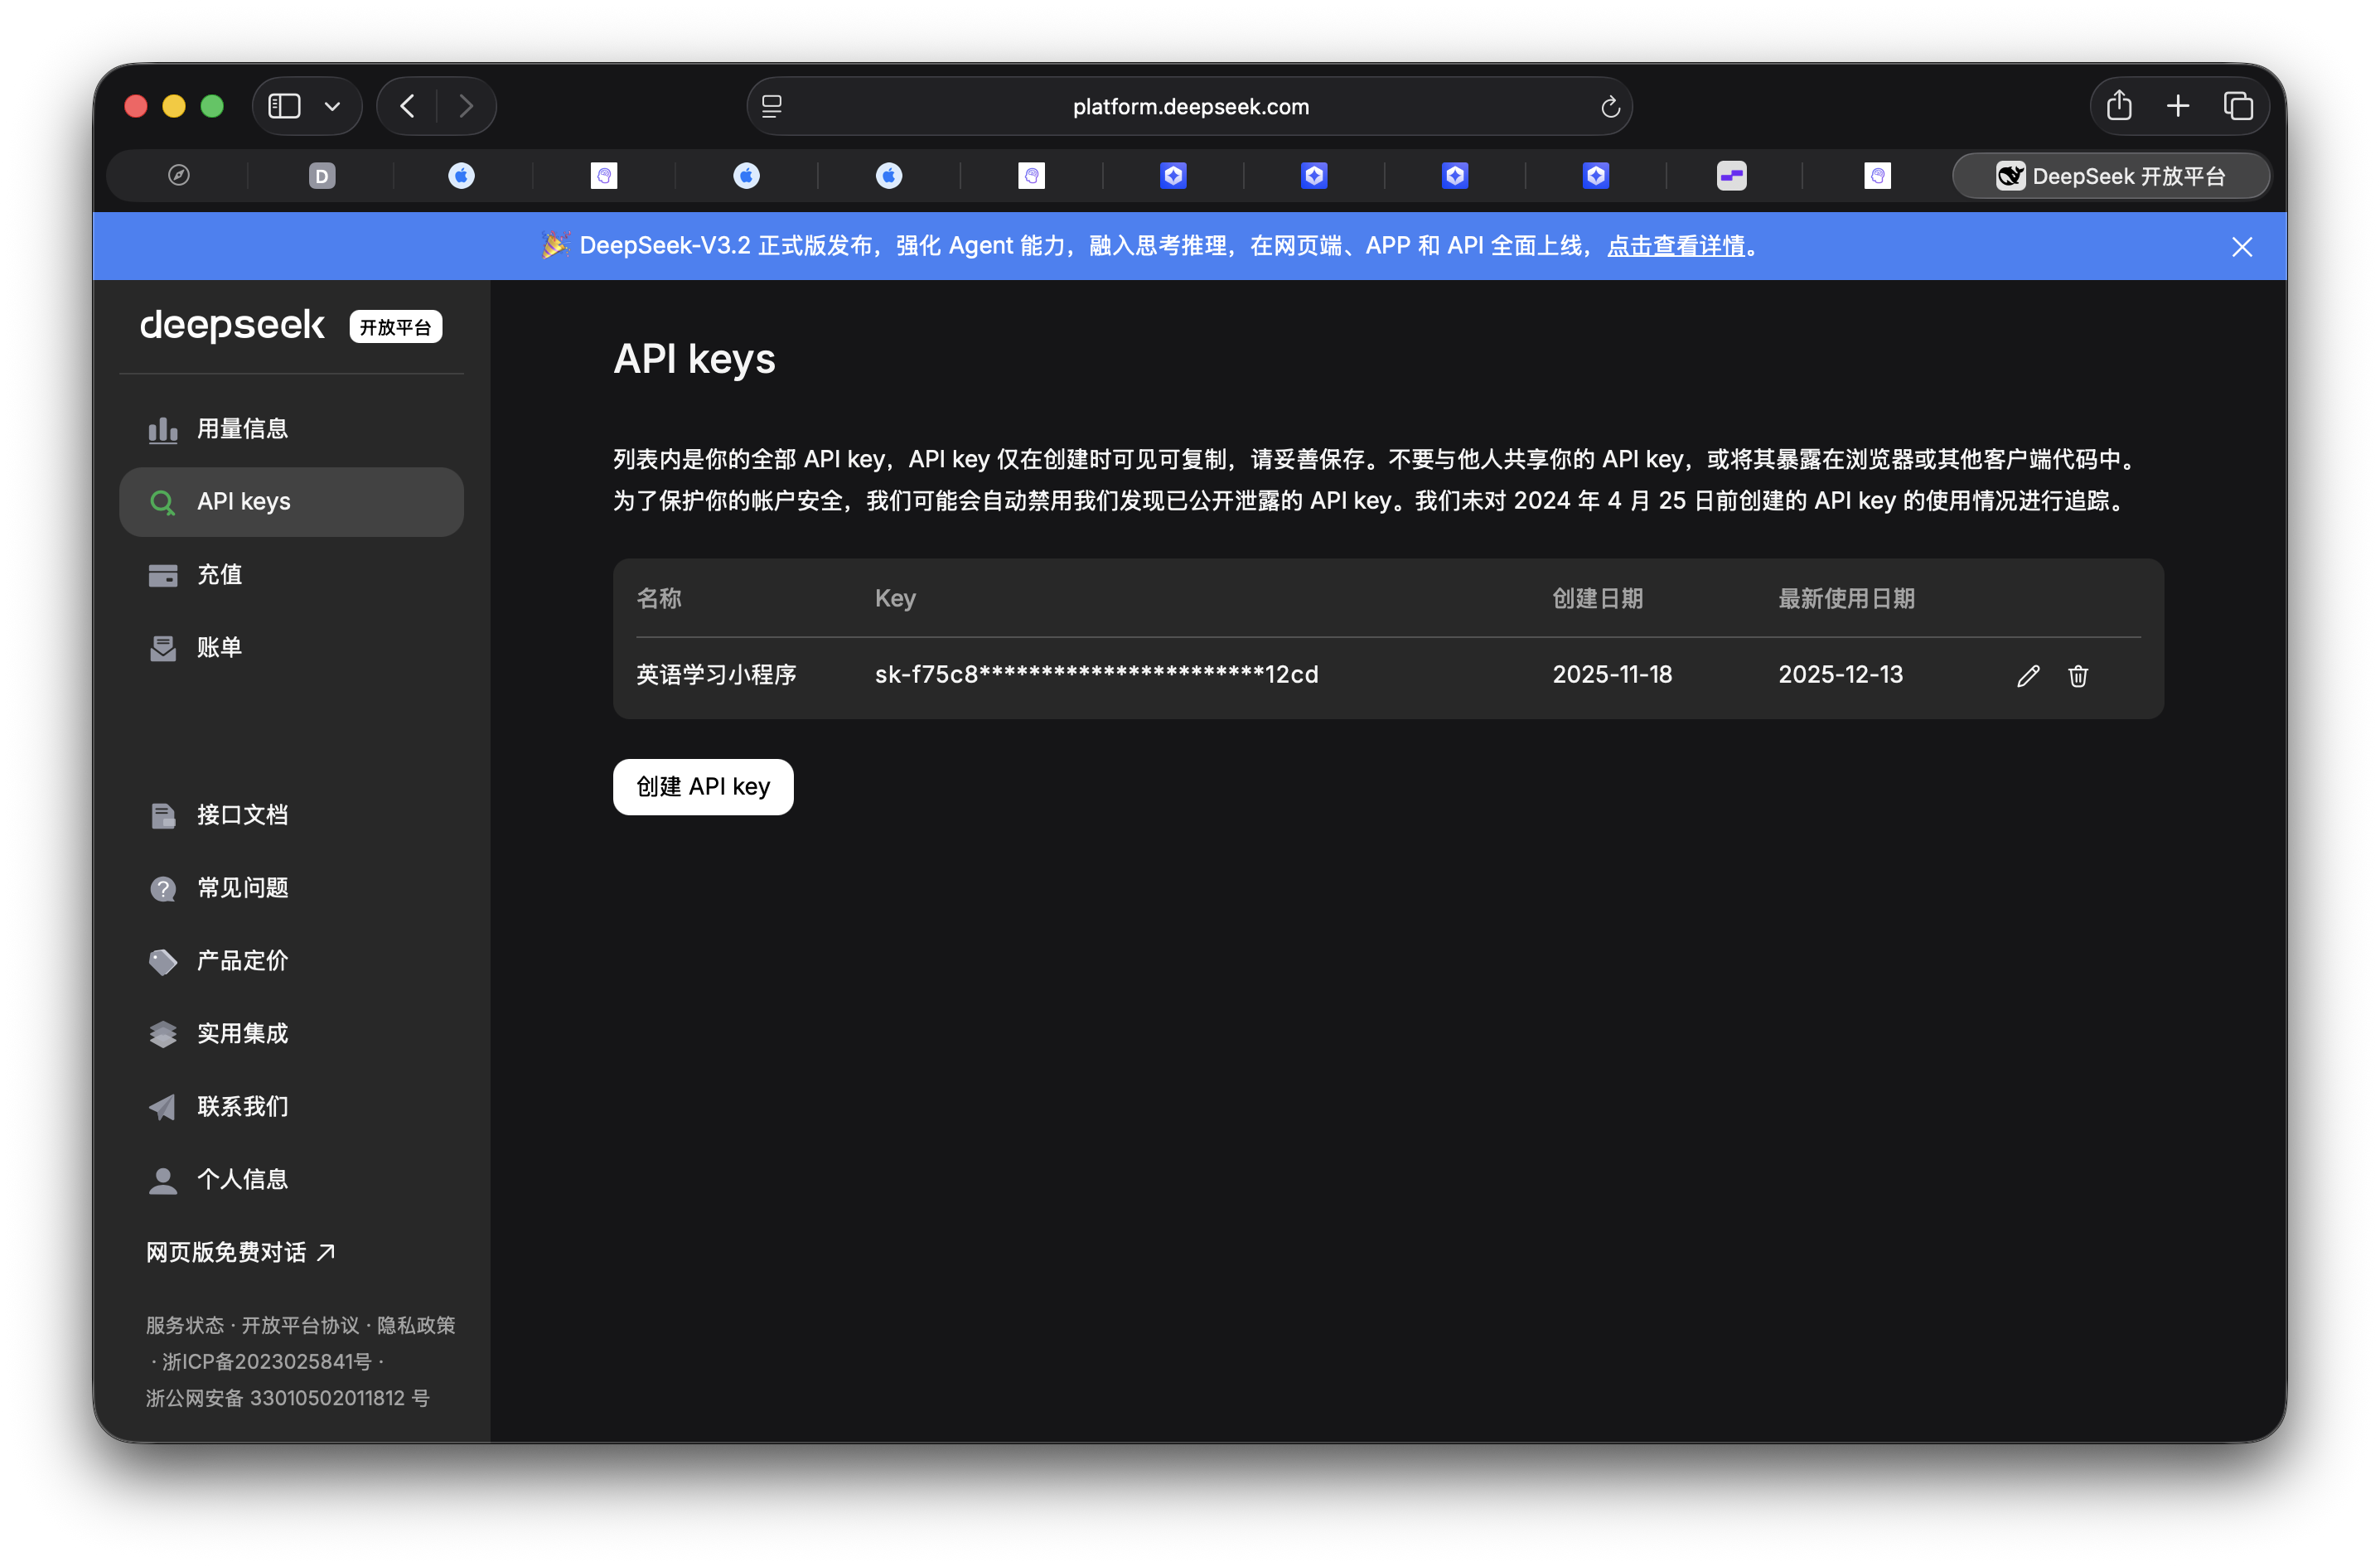2380x1566 pixels.
Task: Open 接口文档 documentation icon
Action: point(163,815)
